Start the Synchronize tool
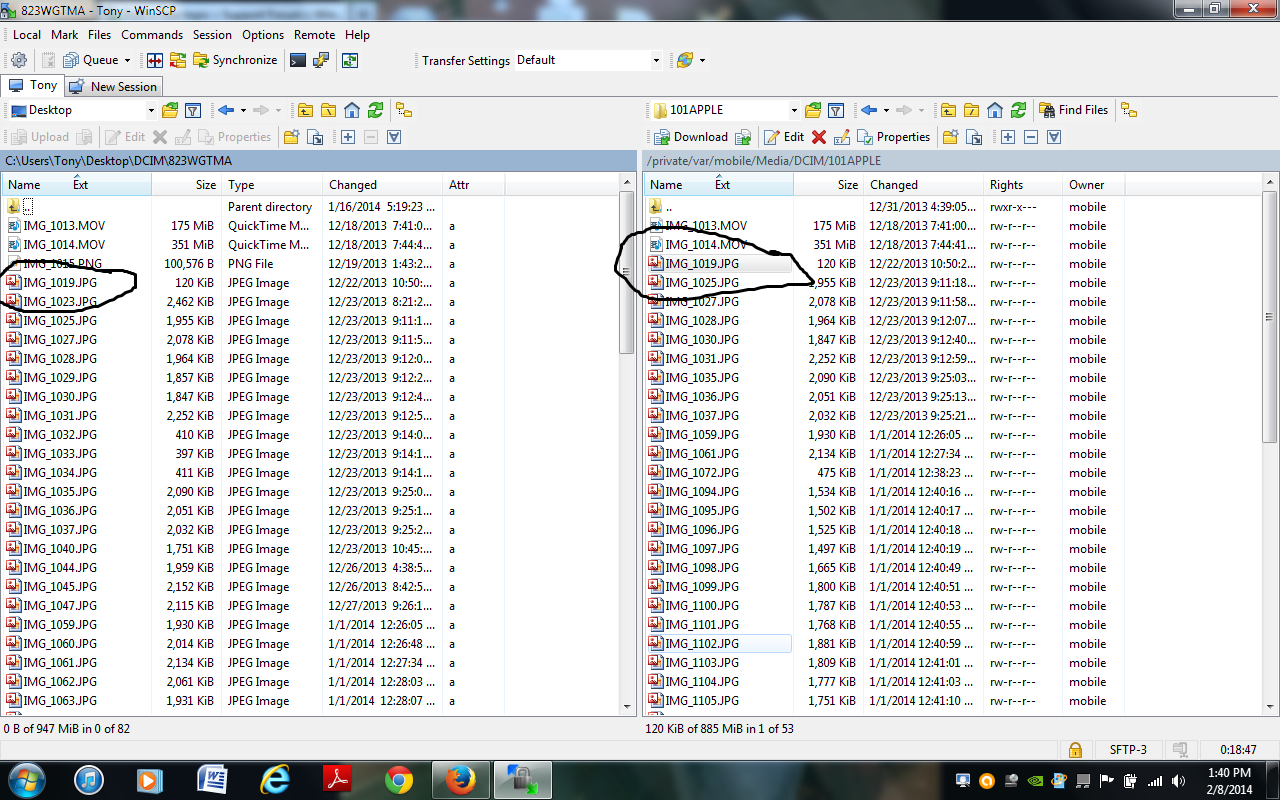 click(235, 59)
